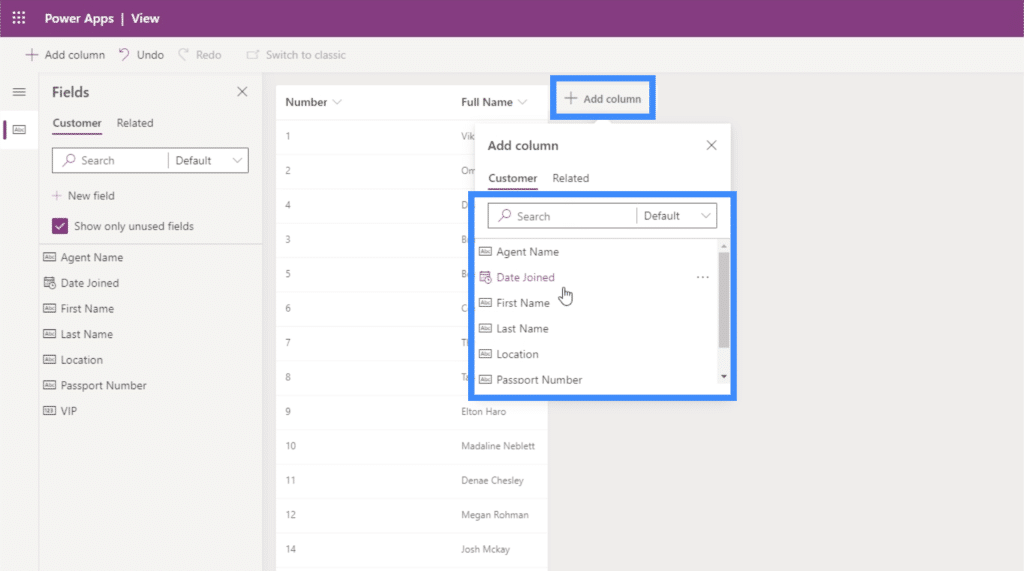Click the Search box in Add column popup
The height and width of the screenshot is (571, 1024).
[x=562, y=216]
